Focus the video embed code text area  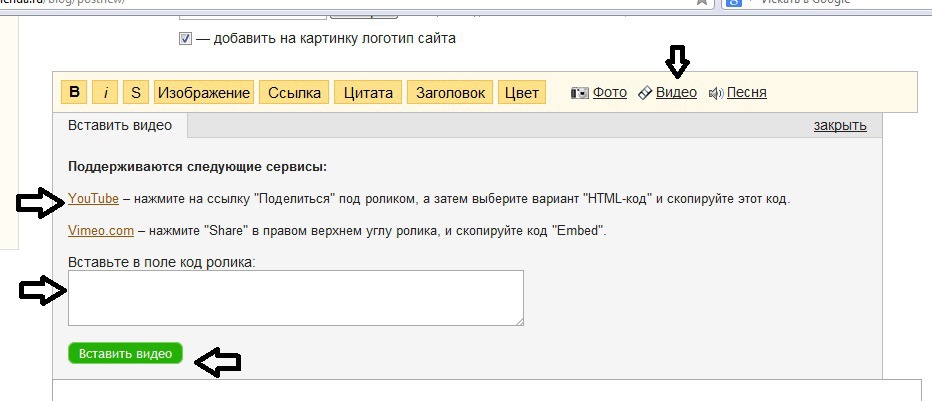coord(296,298)
